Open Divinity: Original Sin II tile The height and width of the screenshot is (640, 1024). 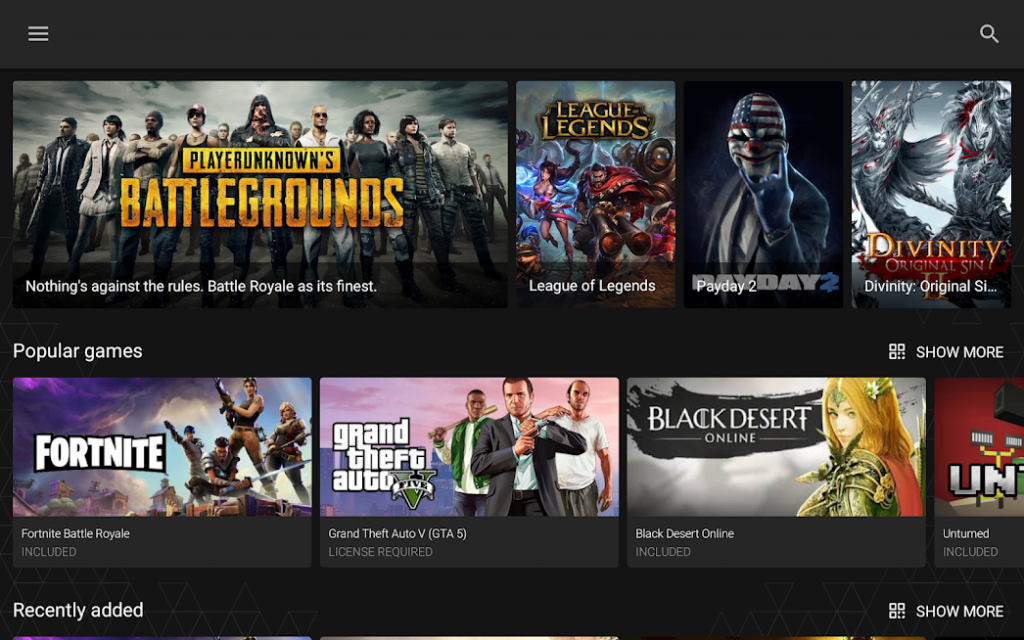point(931,194)
